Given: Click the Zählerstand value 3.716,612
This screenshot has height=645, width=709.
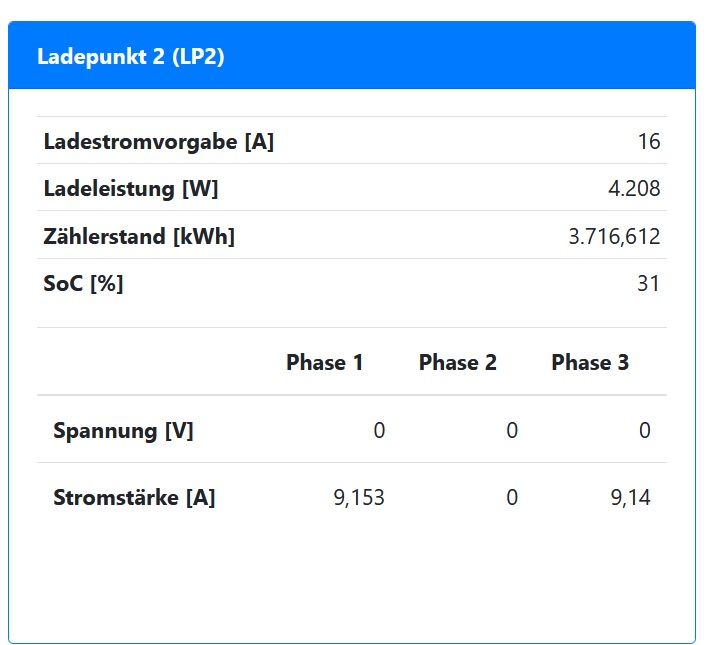Looking at the screenshot, I should [x=614, y=237].
